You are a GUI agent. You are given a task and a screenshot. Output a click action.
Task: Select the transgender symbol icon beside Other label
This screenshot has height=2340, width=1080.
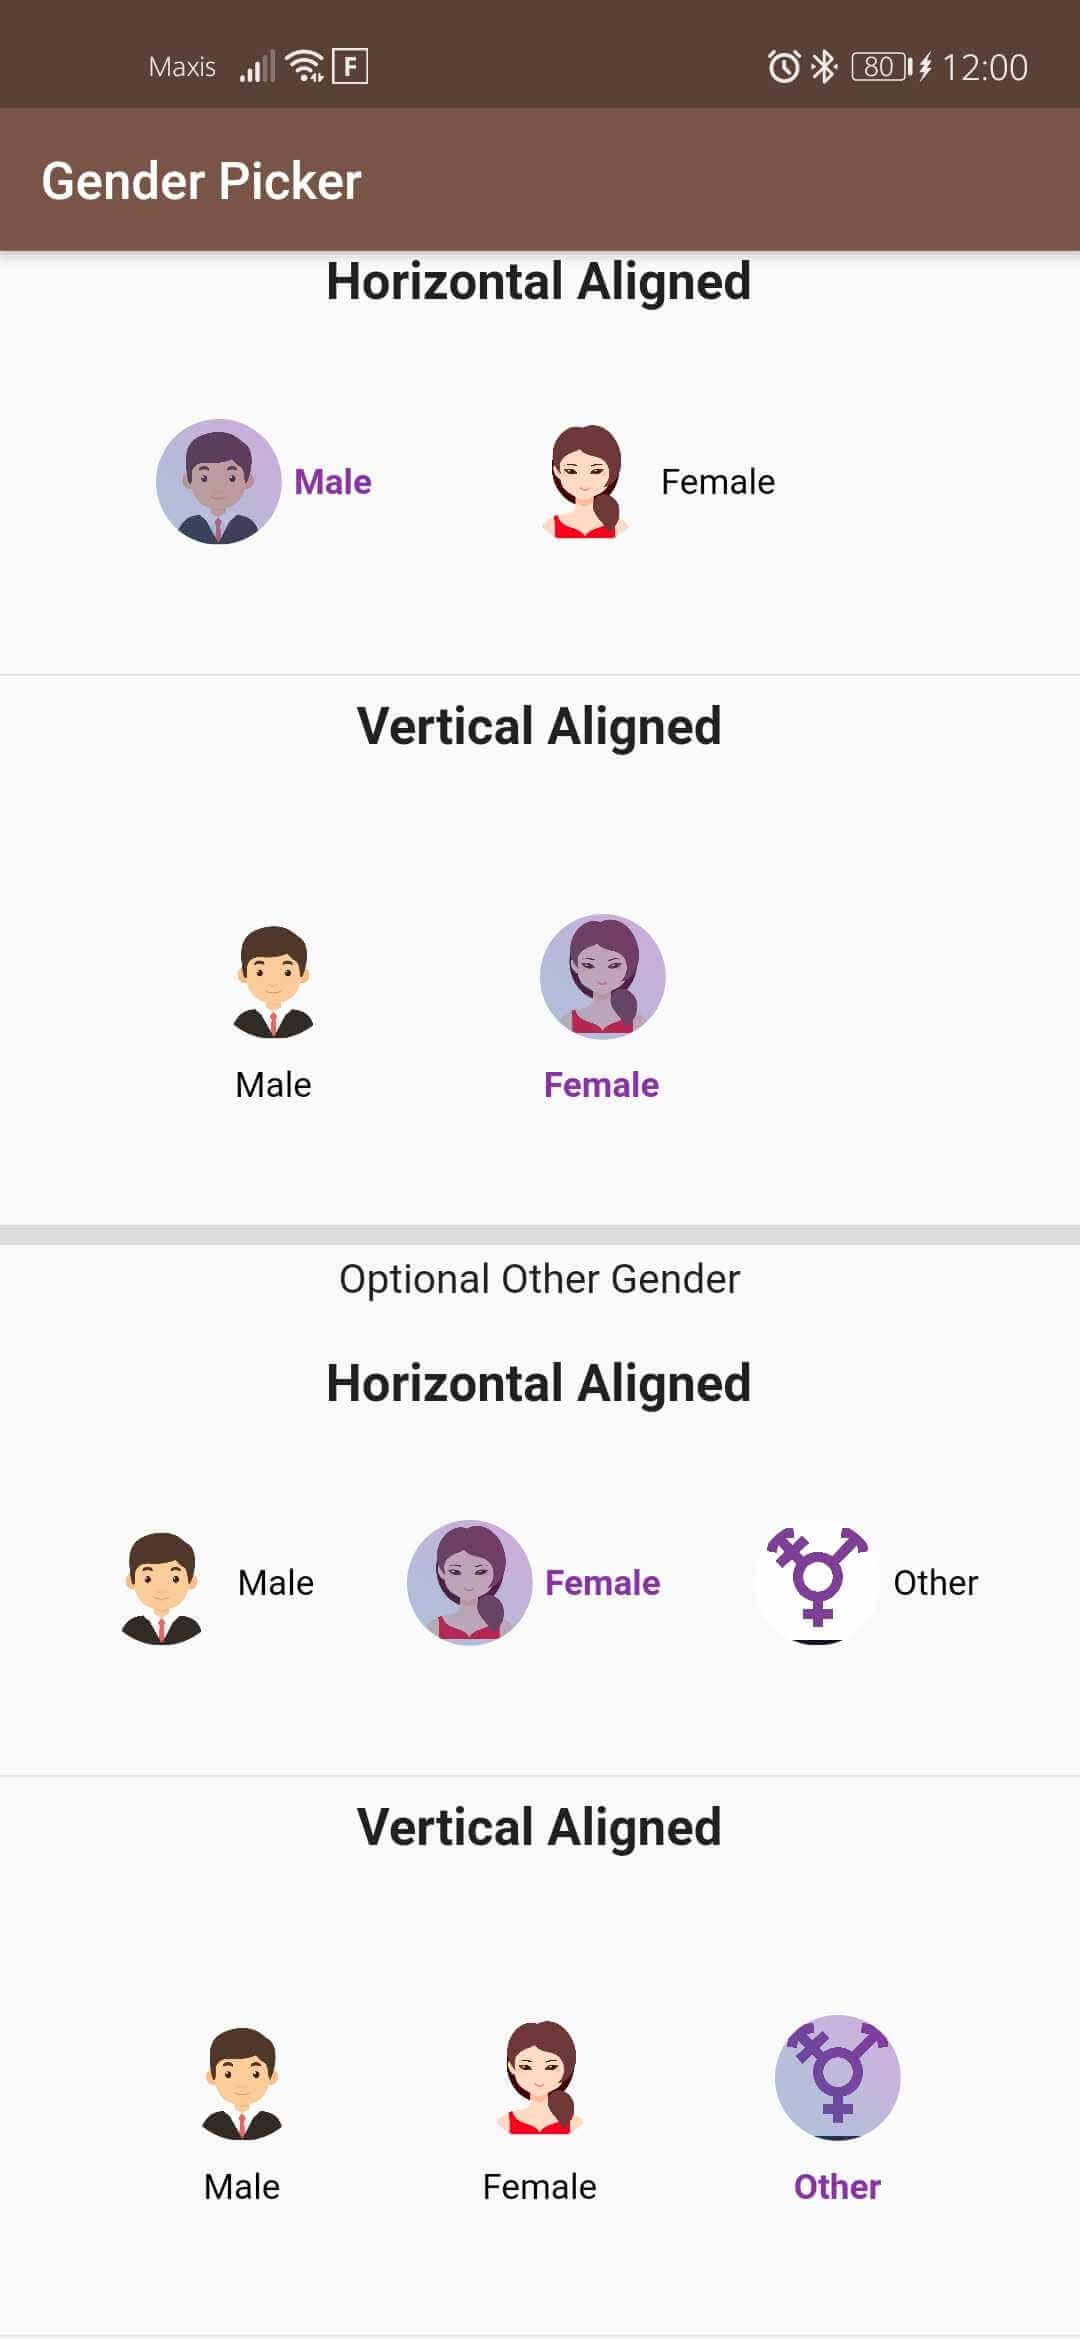pos(817,1583)
